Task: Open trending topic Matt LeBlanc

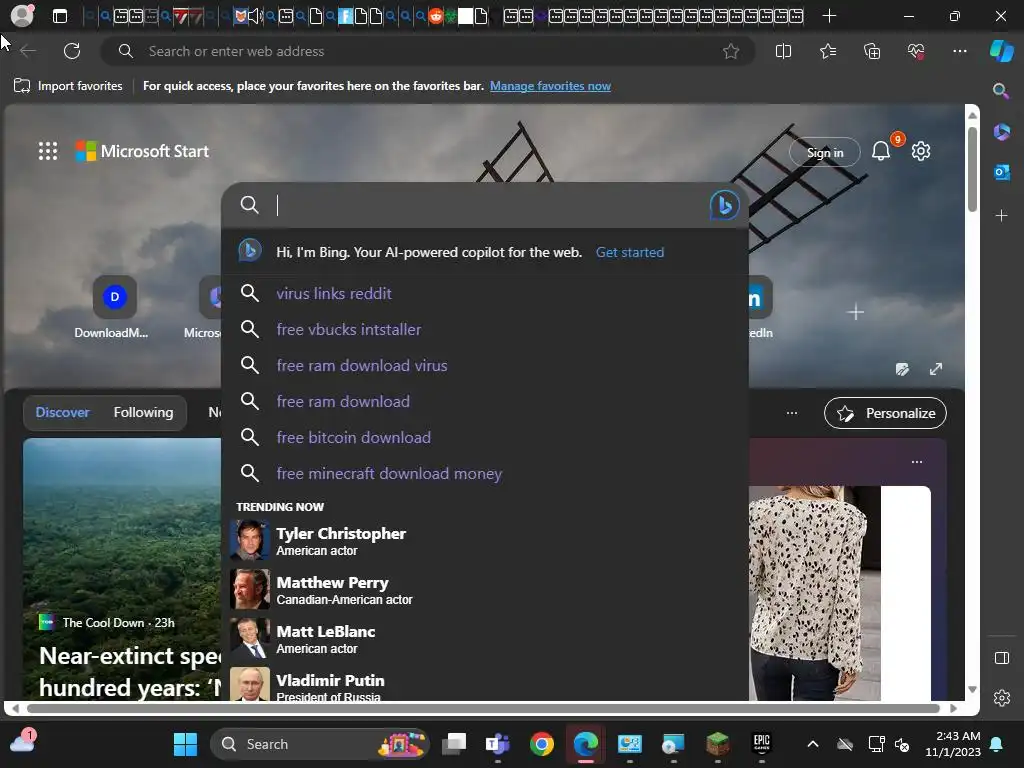Action: [485, 639]
